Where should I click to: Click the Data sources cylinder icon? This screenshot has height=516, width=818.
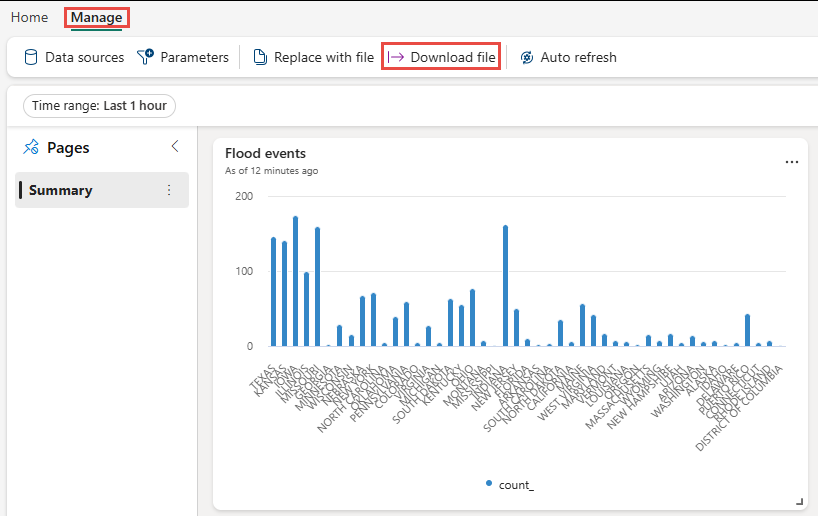point(31,57)
